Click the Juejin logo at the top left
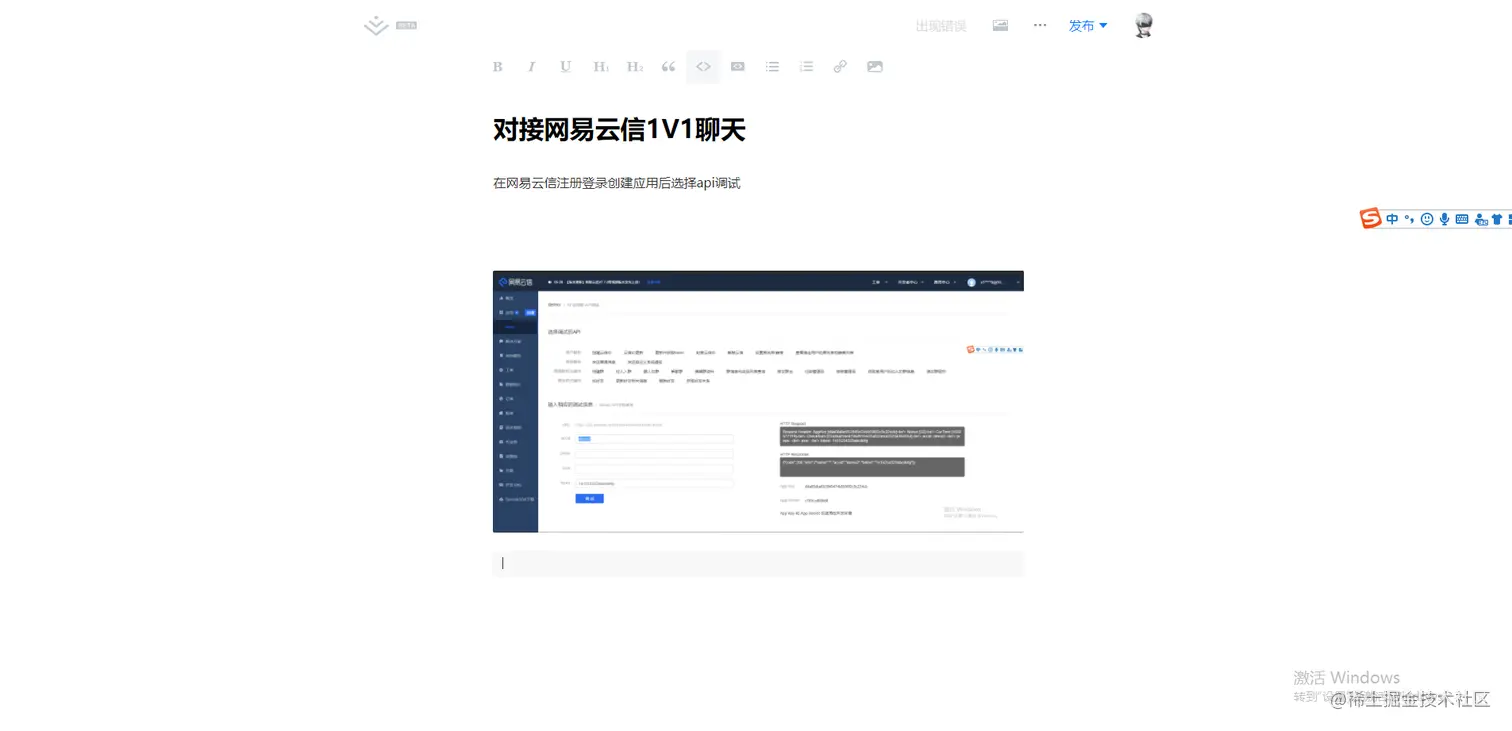Image resolution: width=1512 pixels, height=731 pixels. click(x=376, y=26)
